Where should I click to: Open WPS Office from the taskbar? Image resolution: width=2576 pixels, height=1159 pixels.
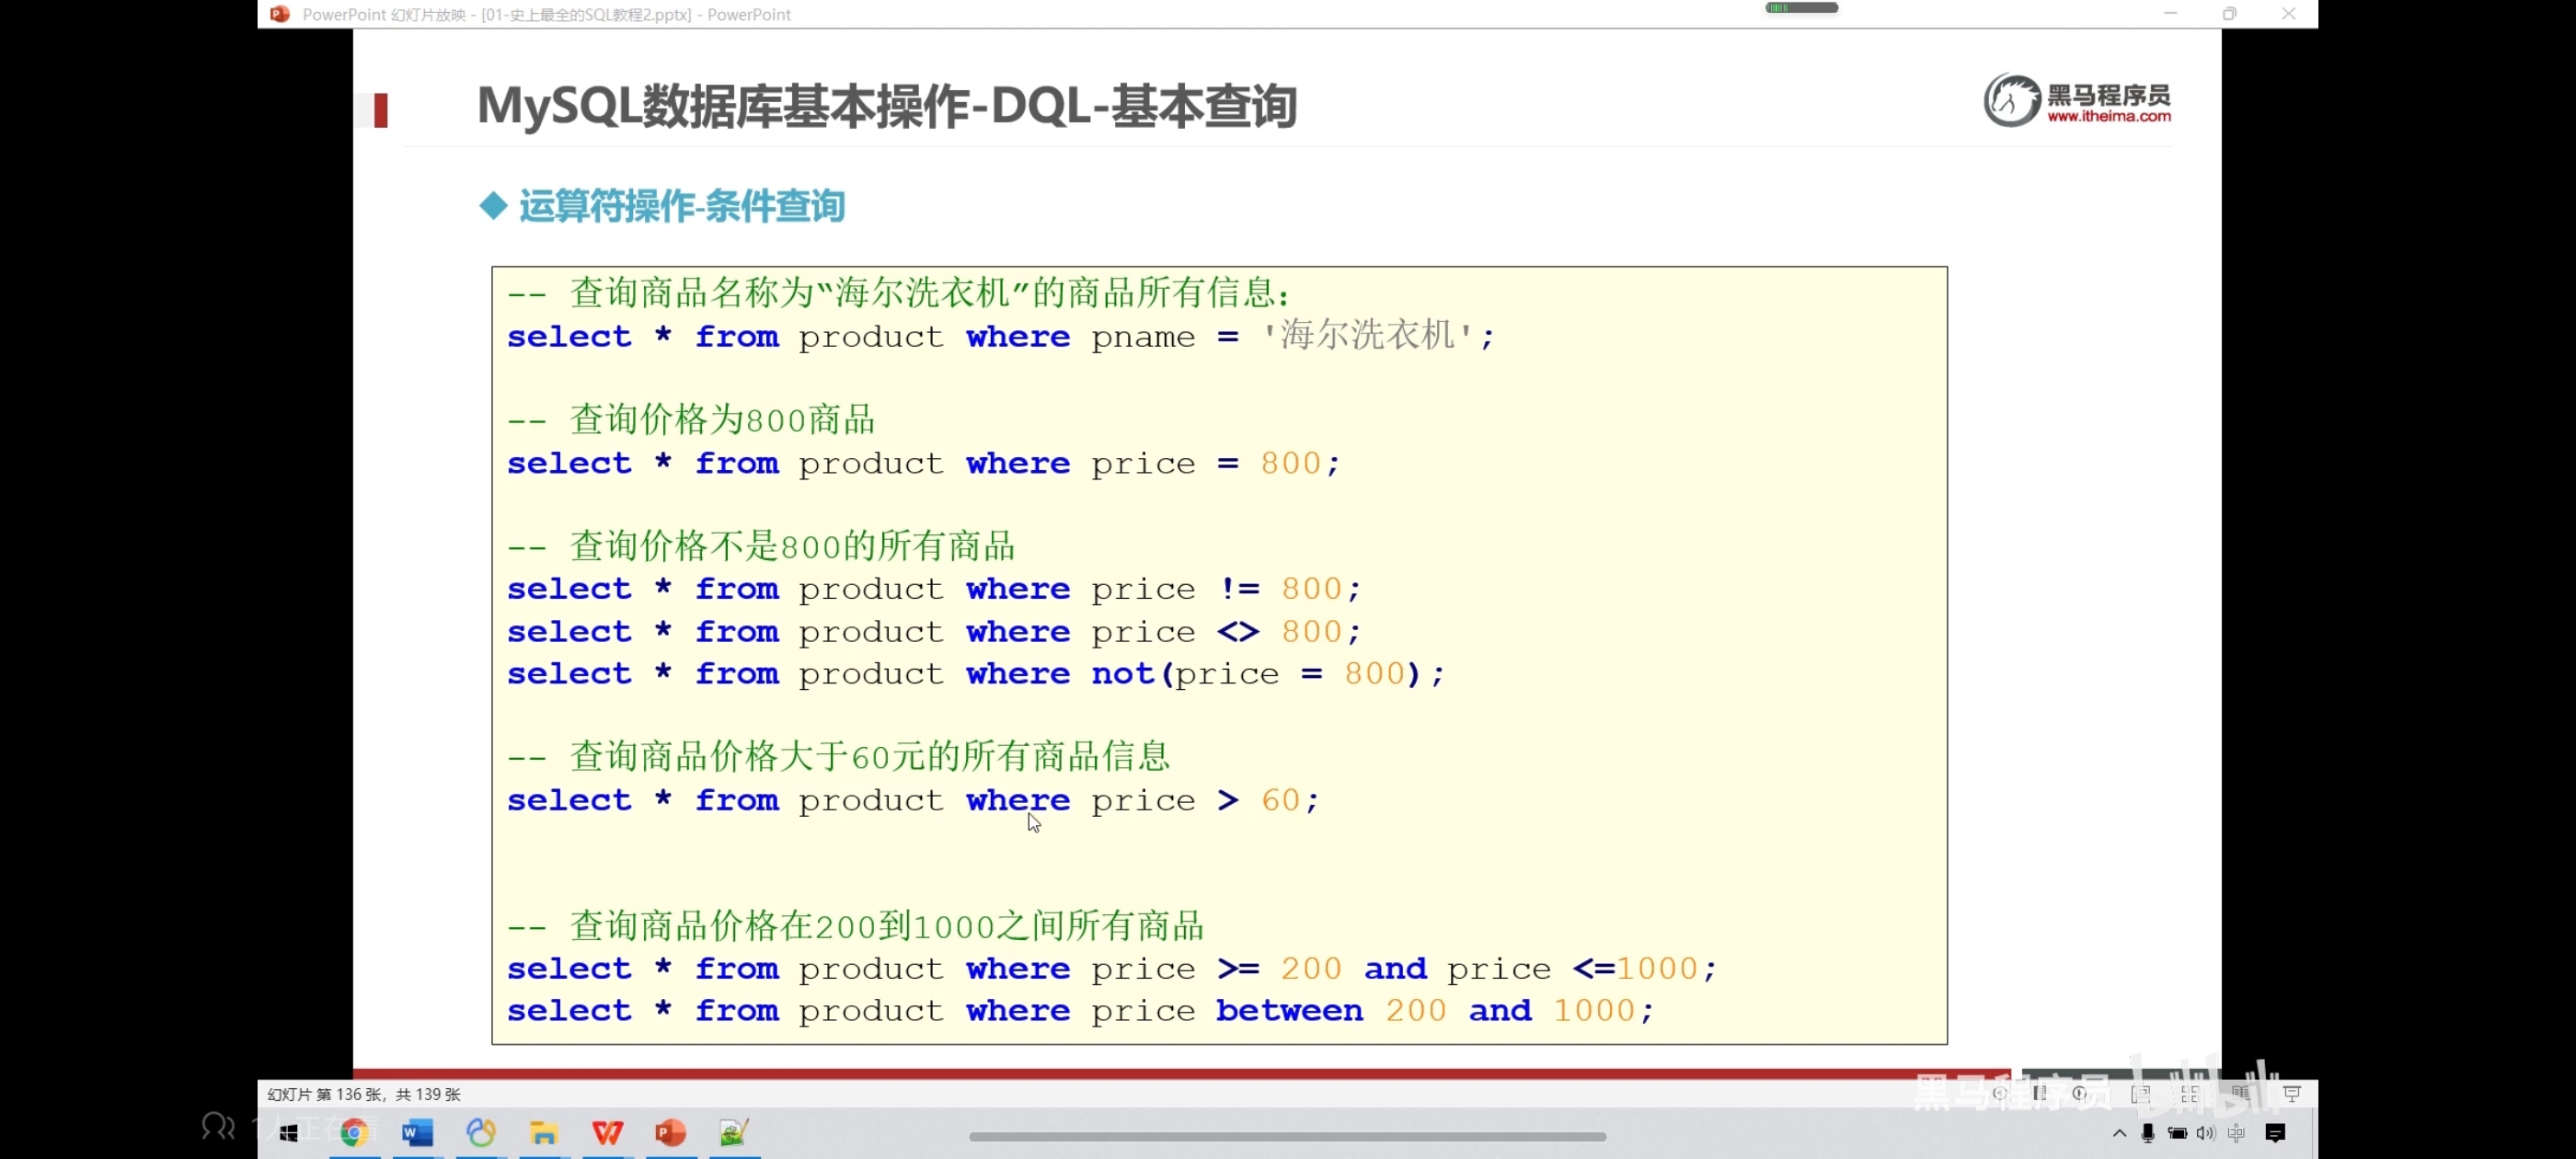click(x=607, y=1132)
